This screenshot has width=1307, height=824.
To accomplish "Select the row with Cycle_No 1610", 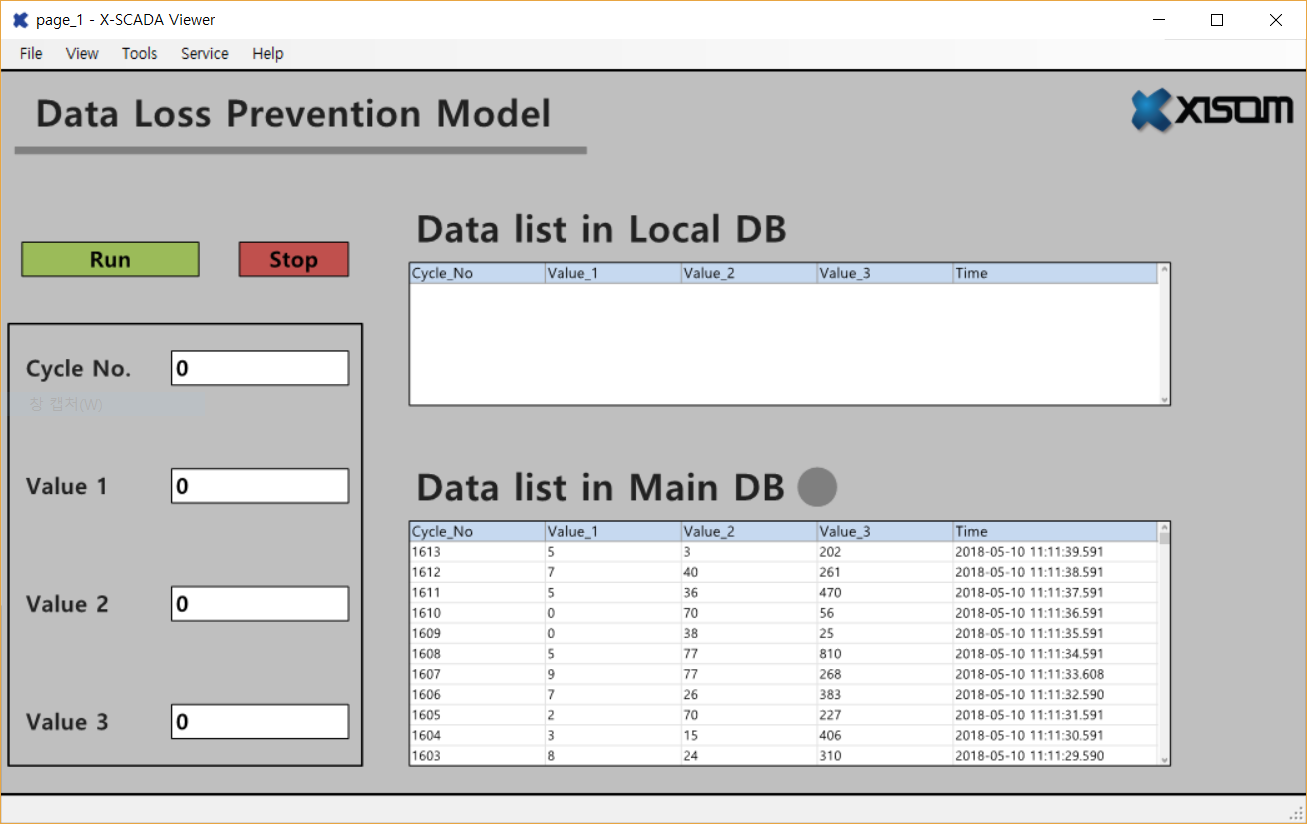I will click(784, 613).
